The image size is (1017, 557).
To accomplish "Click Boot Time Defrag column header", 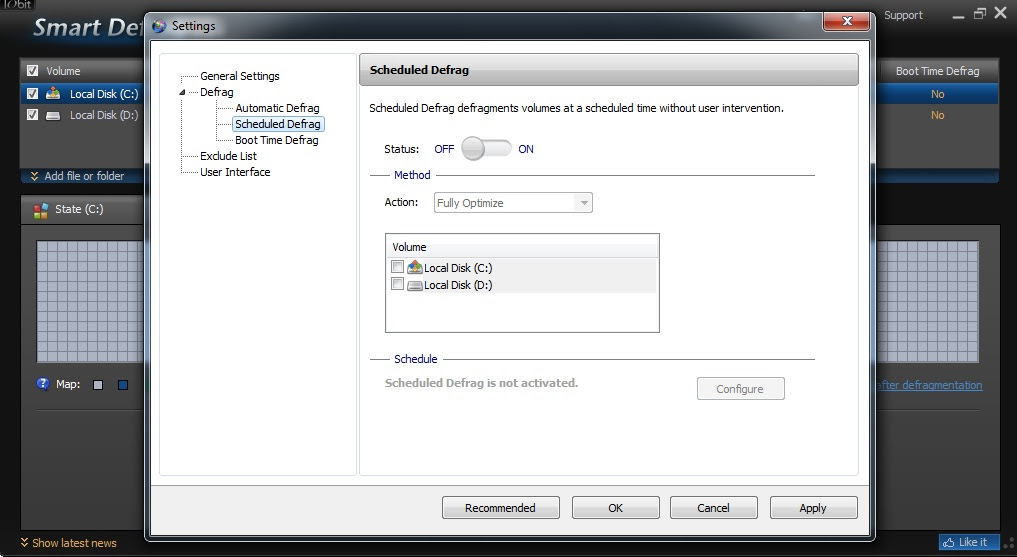I will (x=938, y=71).
